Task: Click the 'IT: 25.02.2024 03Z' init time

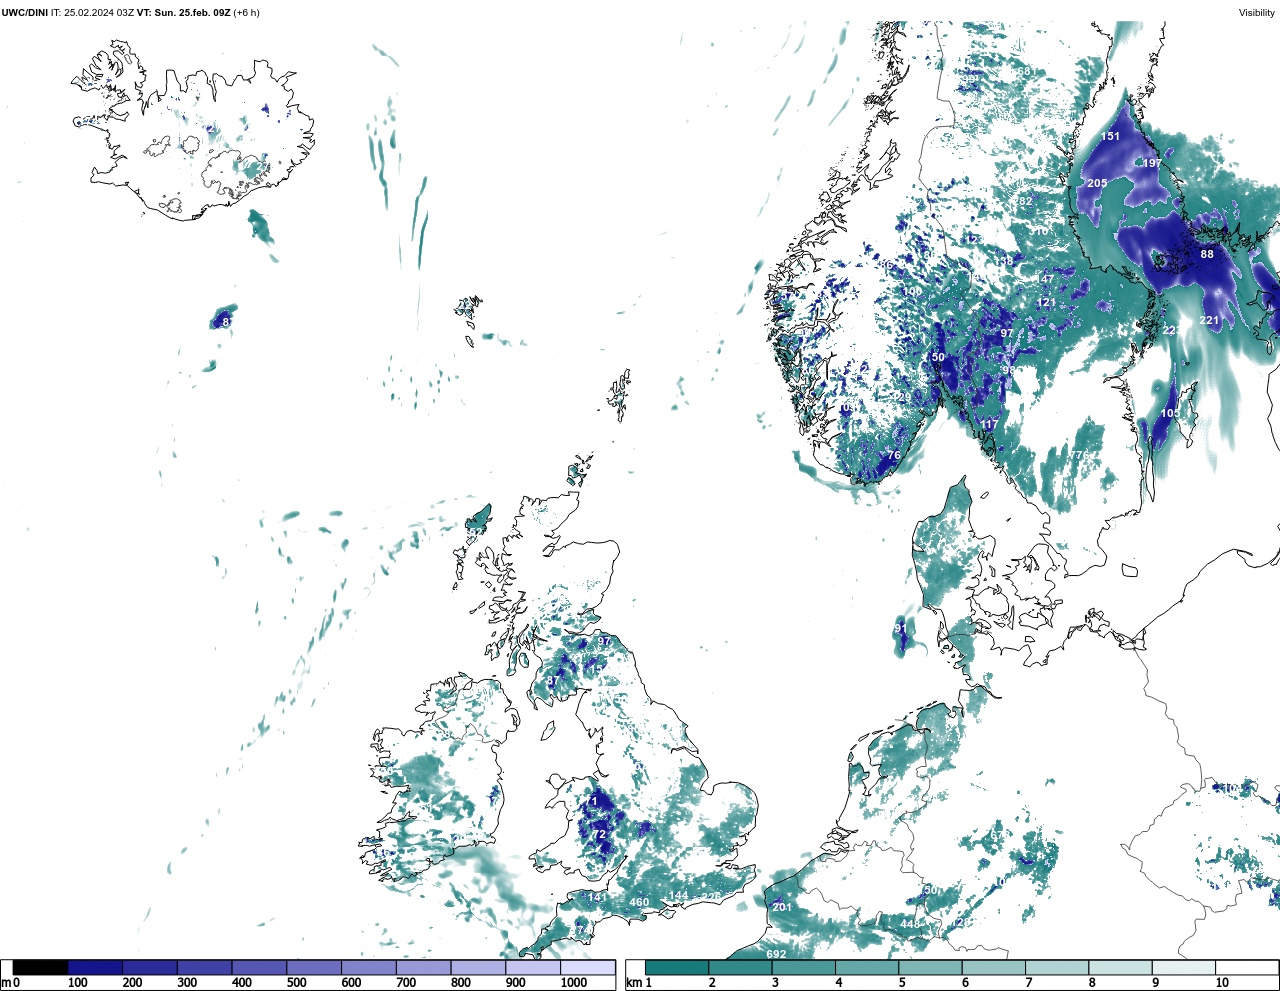Action: pyautogui.click(x=92, y=13)
